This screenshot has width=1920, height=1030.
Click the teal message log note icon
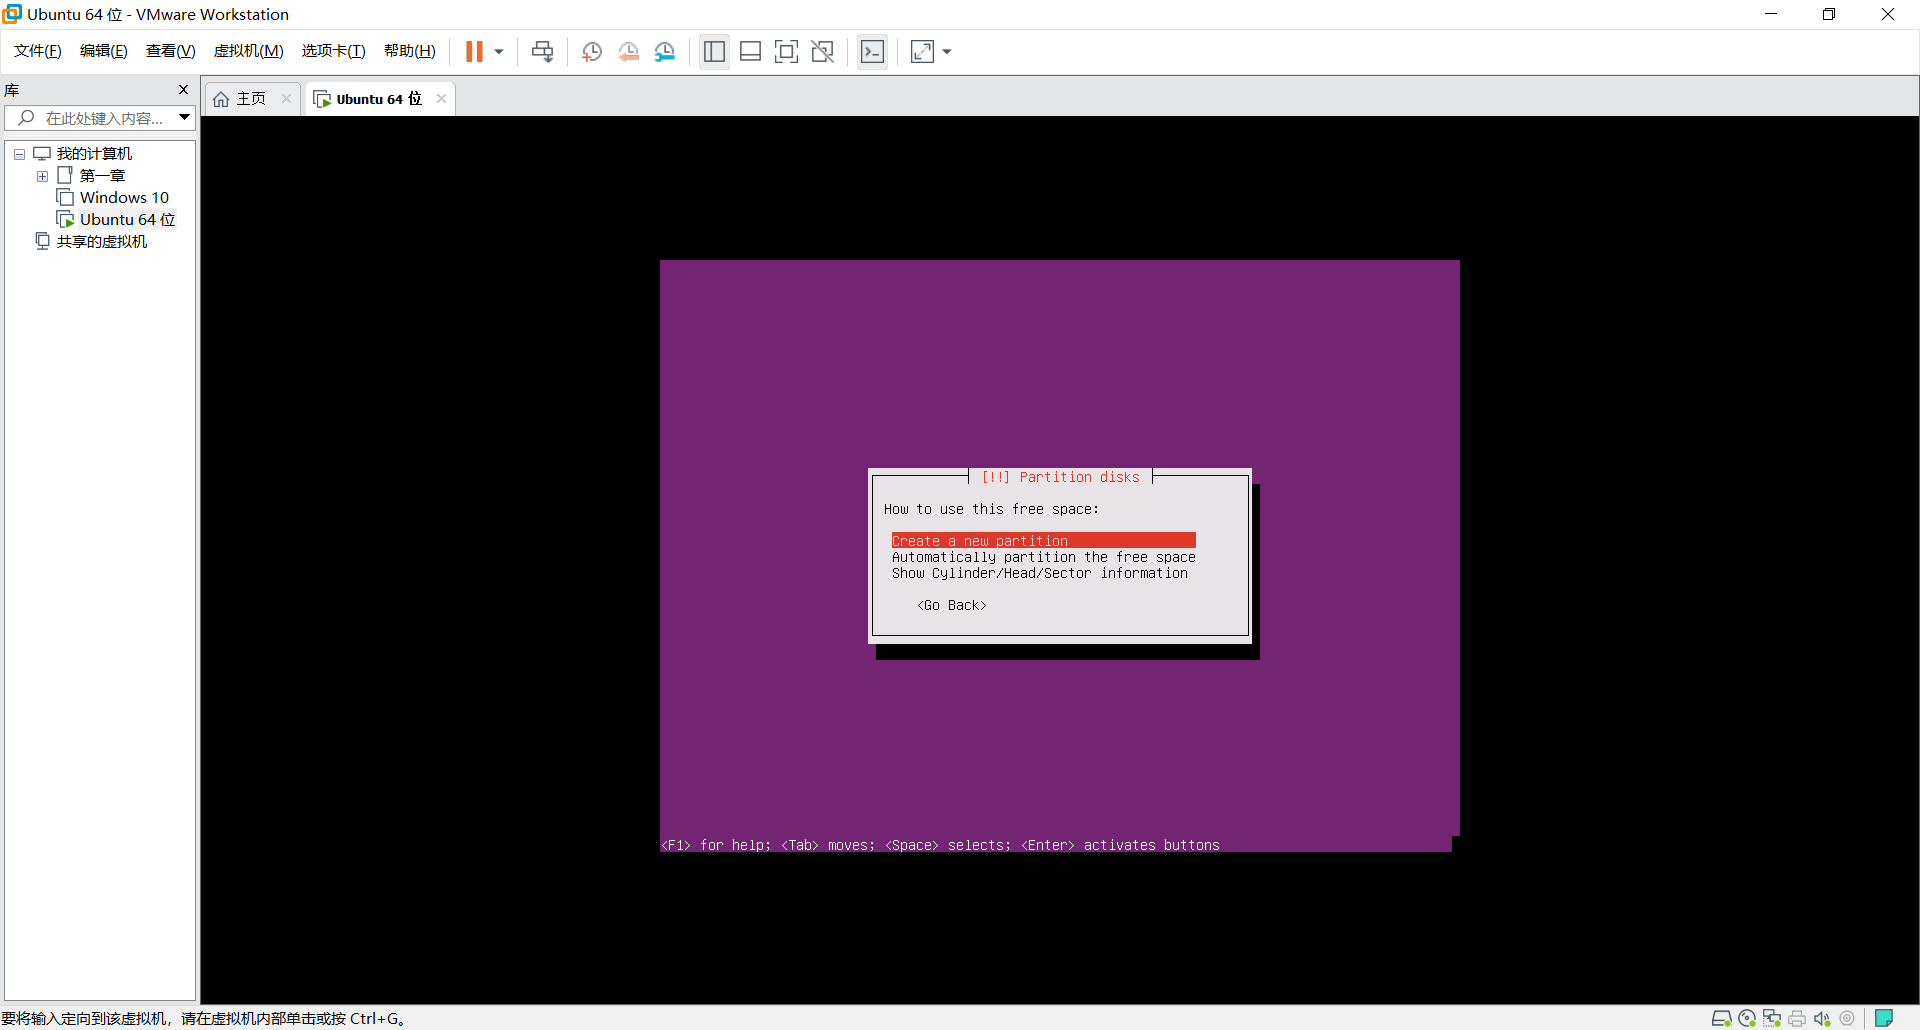tap(1884, 1018)
